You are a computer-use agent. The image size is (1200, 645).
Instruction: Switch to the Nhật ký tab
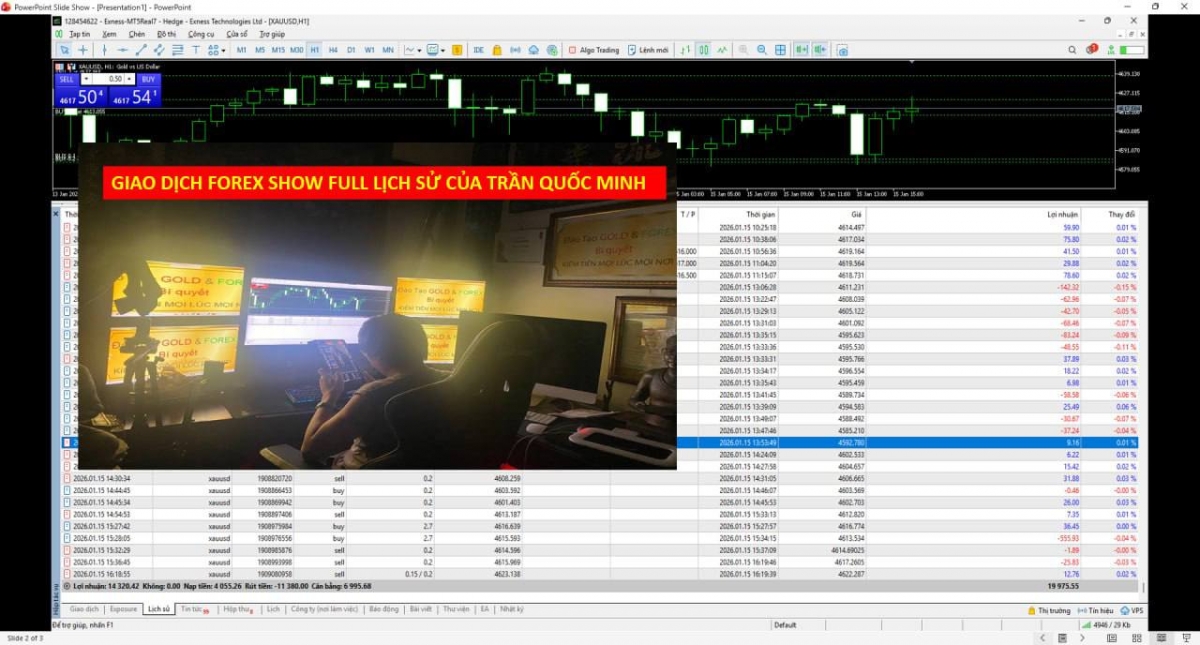(511, 609)
